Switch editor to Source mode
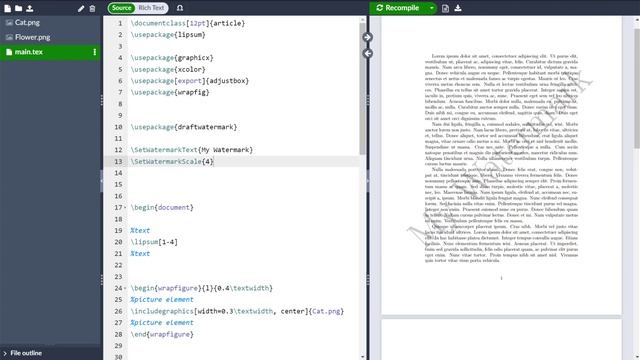The image size is (640, 360). (x=122, y=8)
